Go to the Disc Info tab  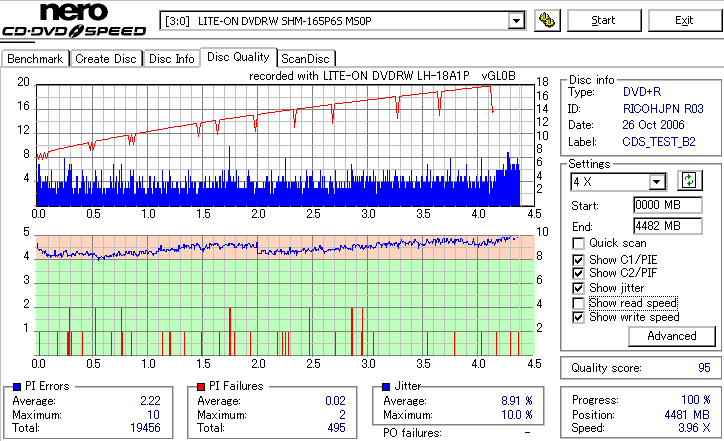171,59
